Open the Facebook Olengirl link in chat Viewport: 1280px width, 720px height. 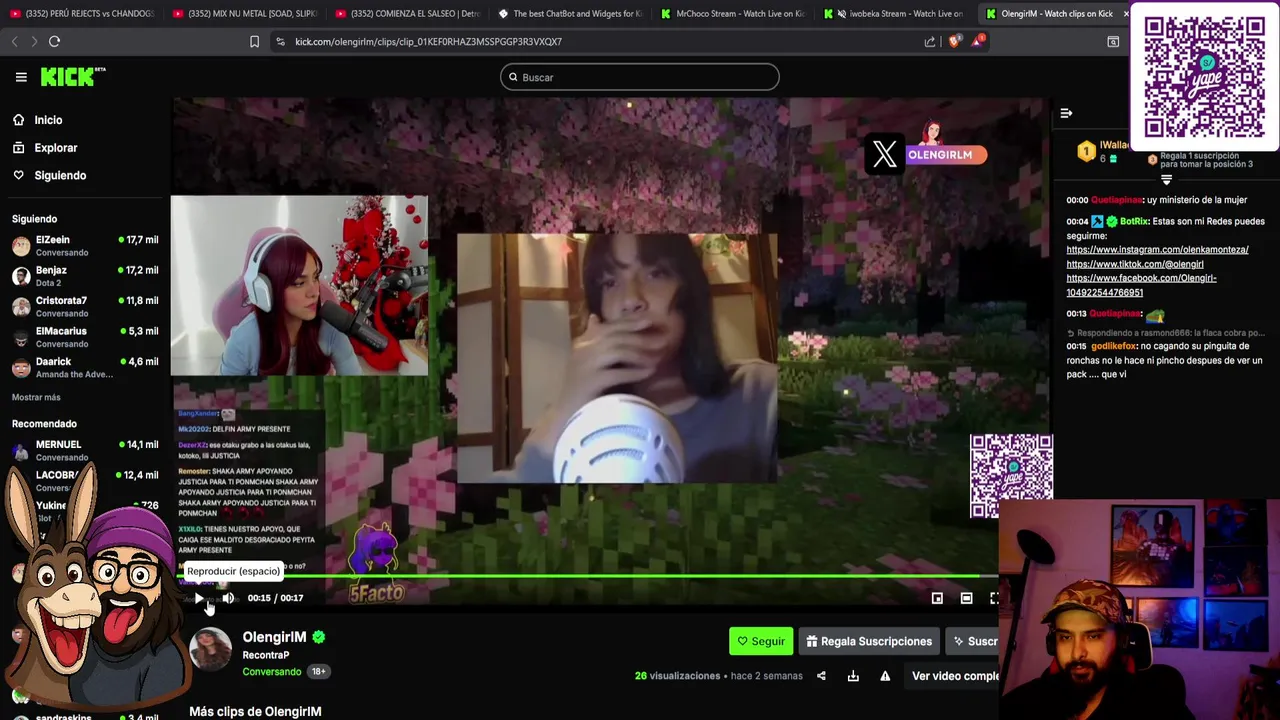pos(1141,285)
